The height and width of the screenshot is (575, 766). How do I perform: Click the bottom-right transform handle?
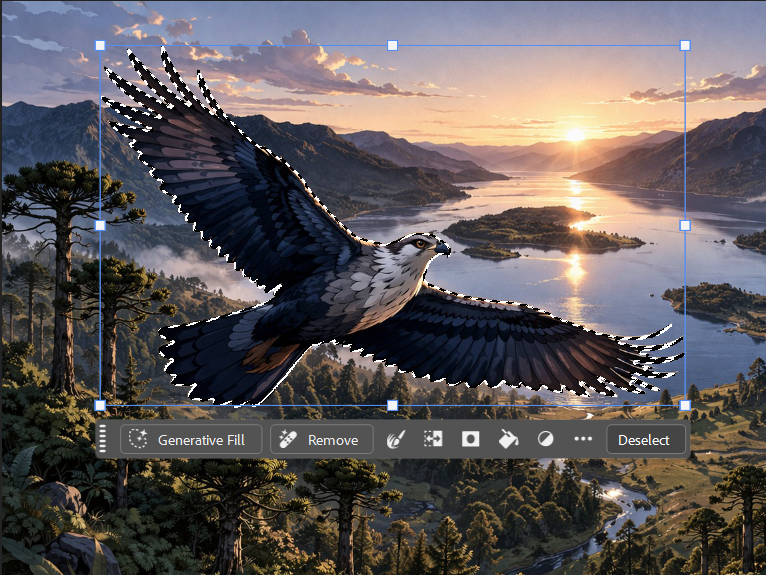point(685,405)
